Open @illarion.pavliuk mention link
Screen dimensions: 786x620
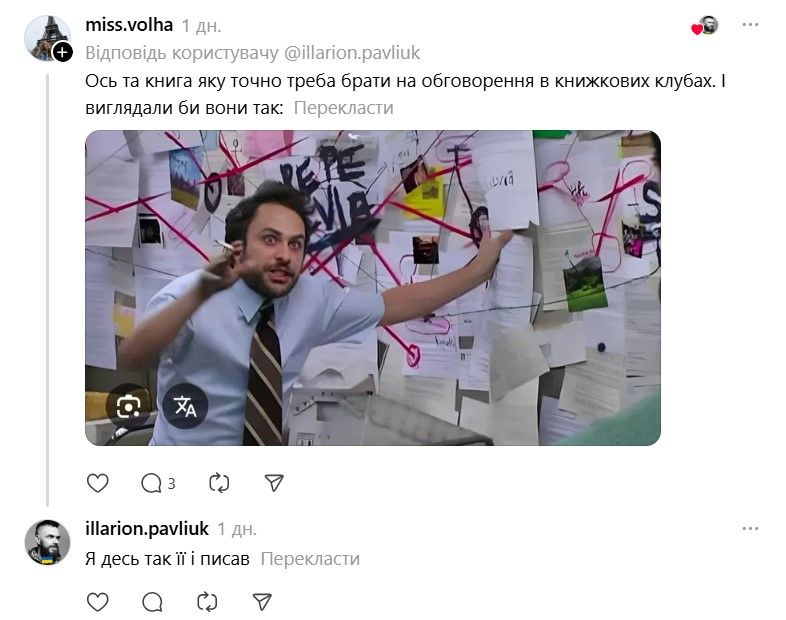point(352,53)
